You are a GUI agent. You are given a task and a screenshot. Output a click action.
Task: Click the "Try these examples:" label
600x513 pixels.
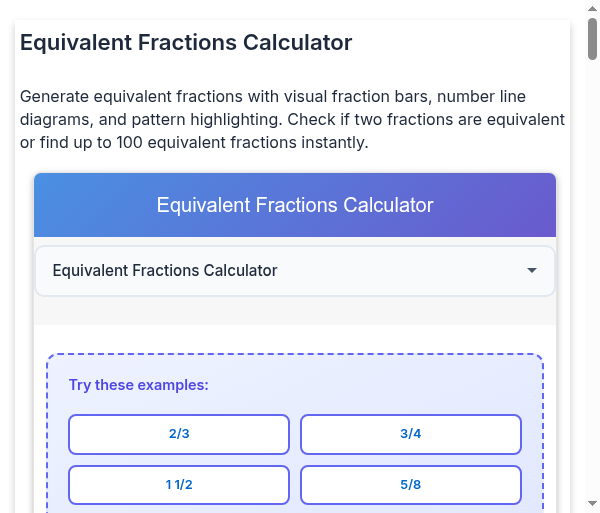pos(139,385)
